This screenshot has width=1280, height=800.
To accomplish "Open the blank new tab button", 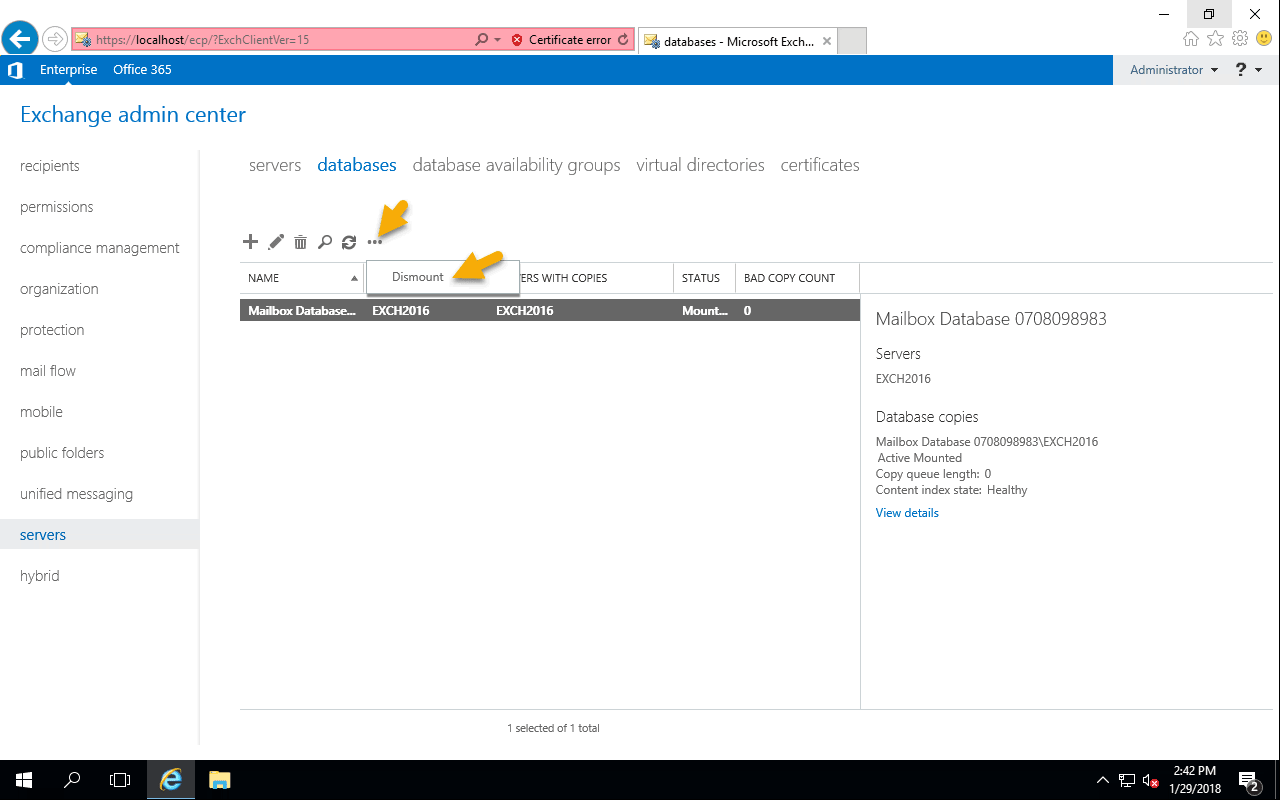I will pos(851,41).
